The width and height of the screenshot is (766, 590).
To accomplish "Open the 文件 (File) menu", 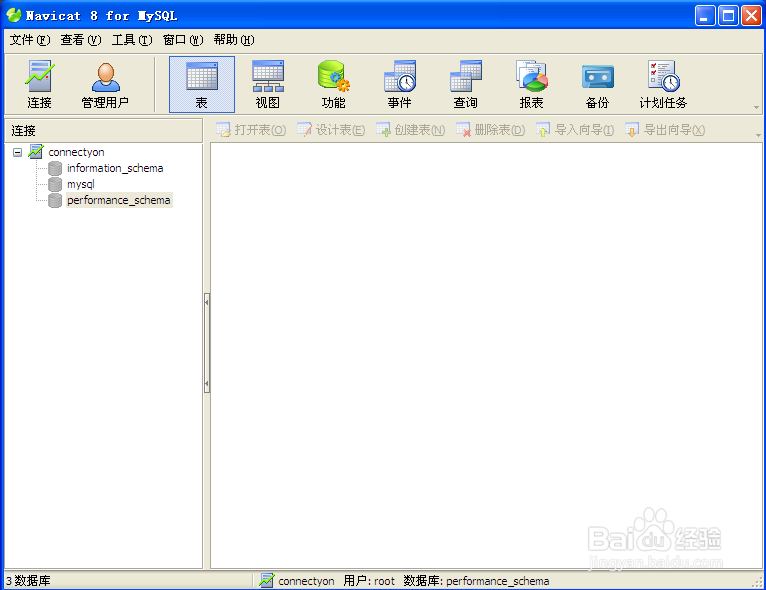I will pyautogui.click(x=30, y=40).
